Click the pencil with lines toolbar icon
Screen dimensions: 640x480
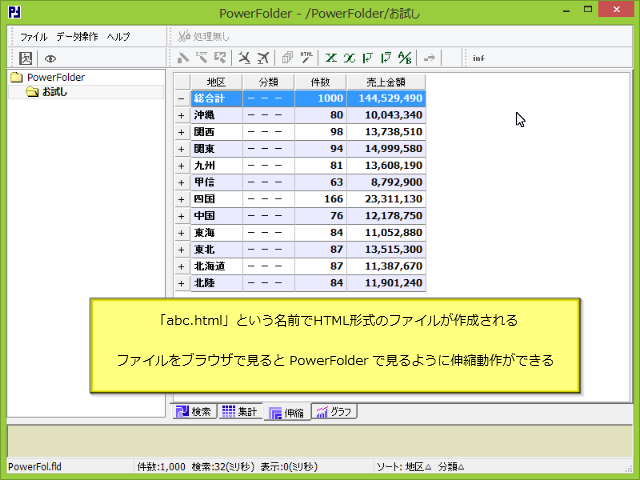201,58
